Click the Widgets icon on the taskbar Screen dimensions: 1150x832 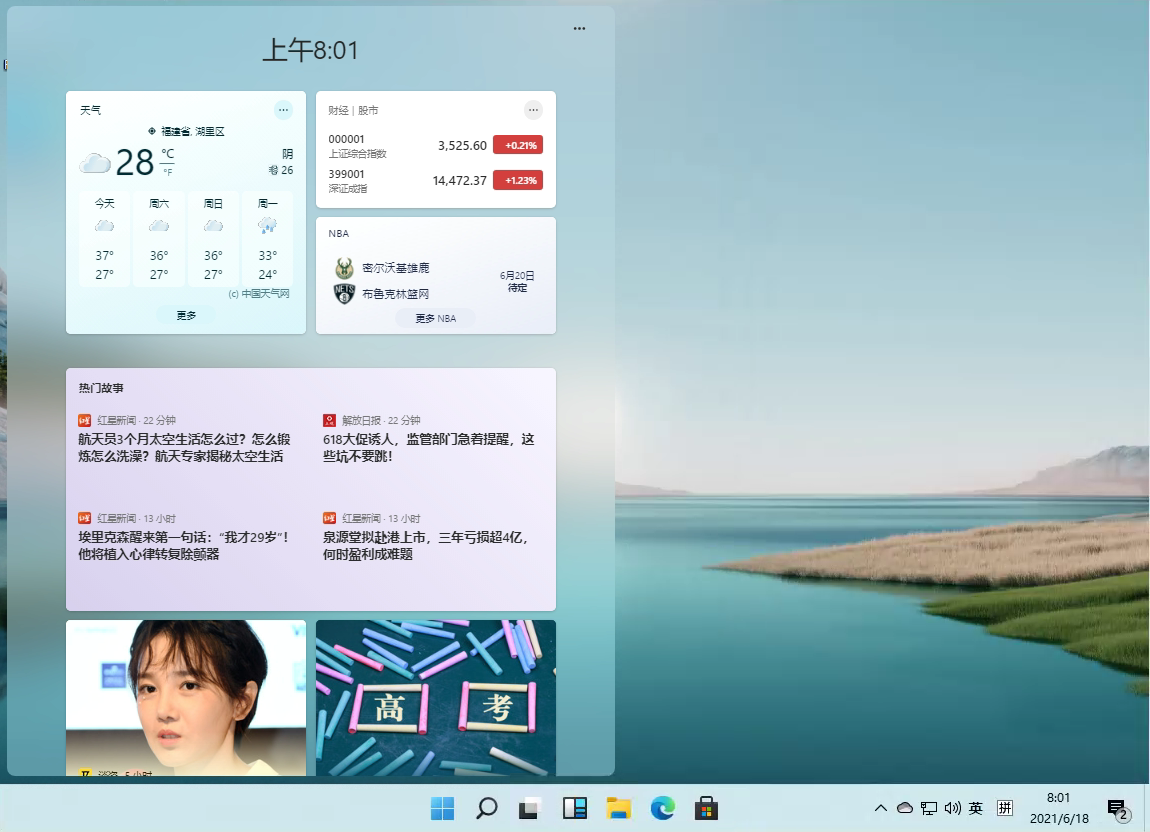574,807
